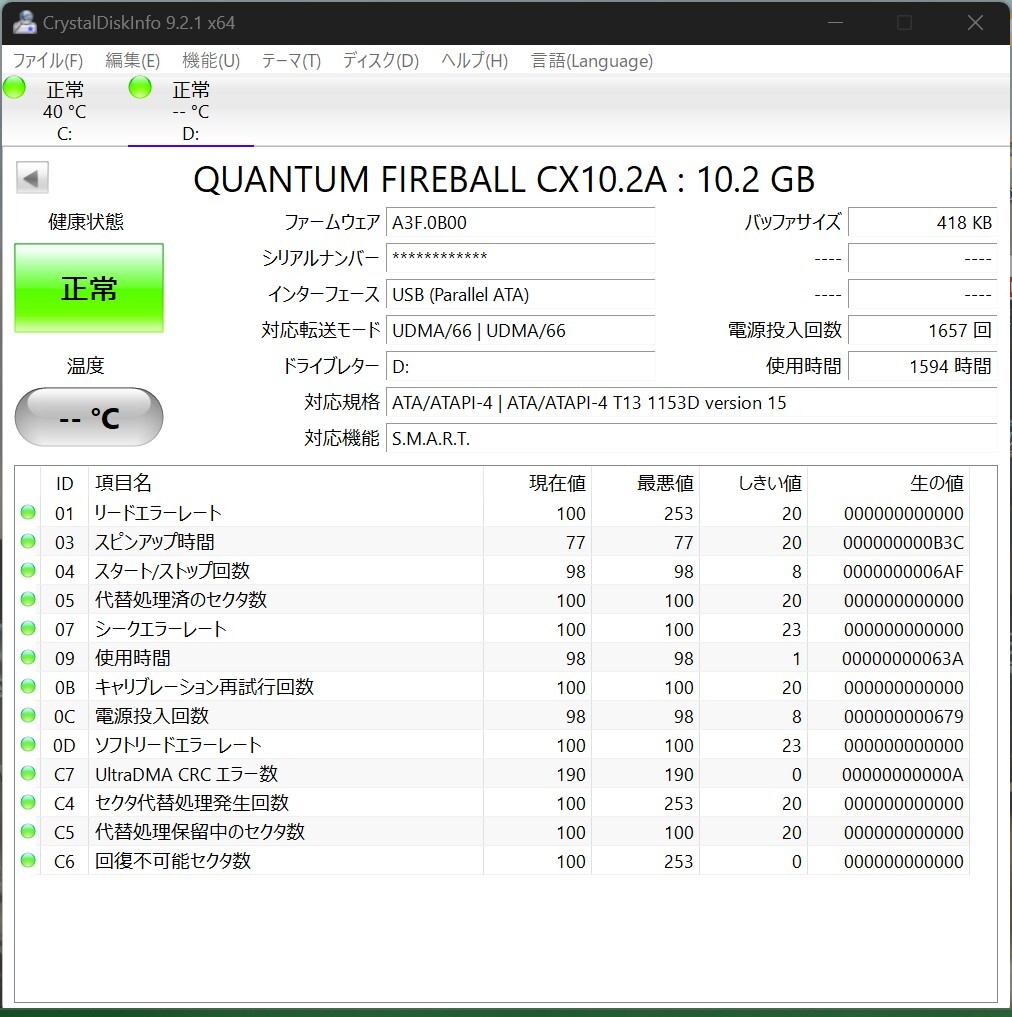The height and width of the screenshot is (1017, 1012).
Task: Click the ファームウェア value field showing A3F.0B00
Action: pyautogui.click(x=520, y=222)
